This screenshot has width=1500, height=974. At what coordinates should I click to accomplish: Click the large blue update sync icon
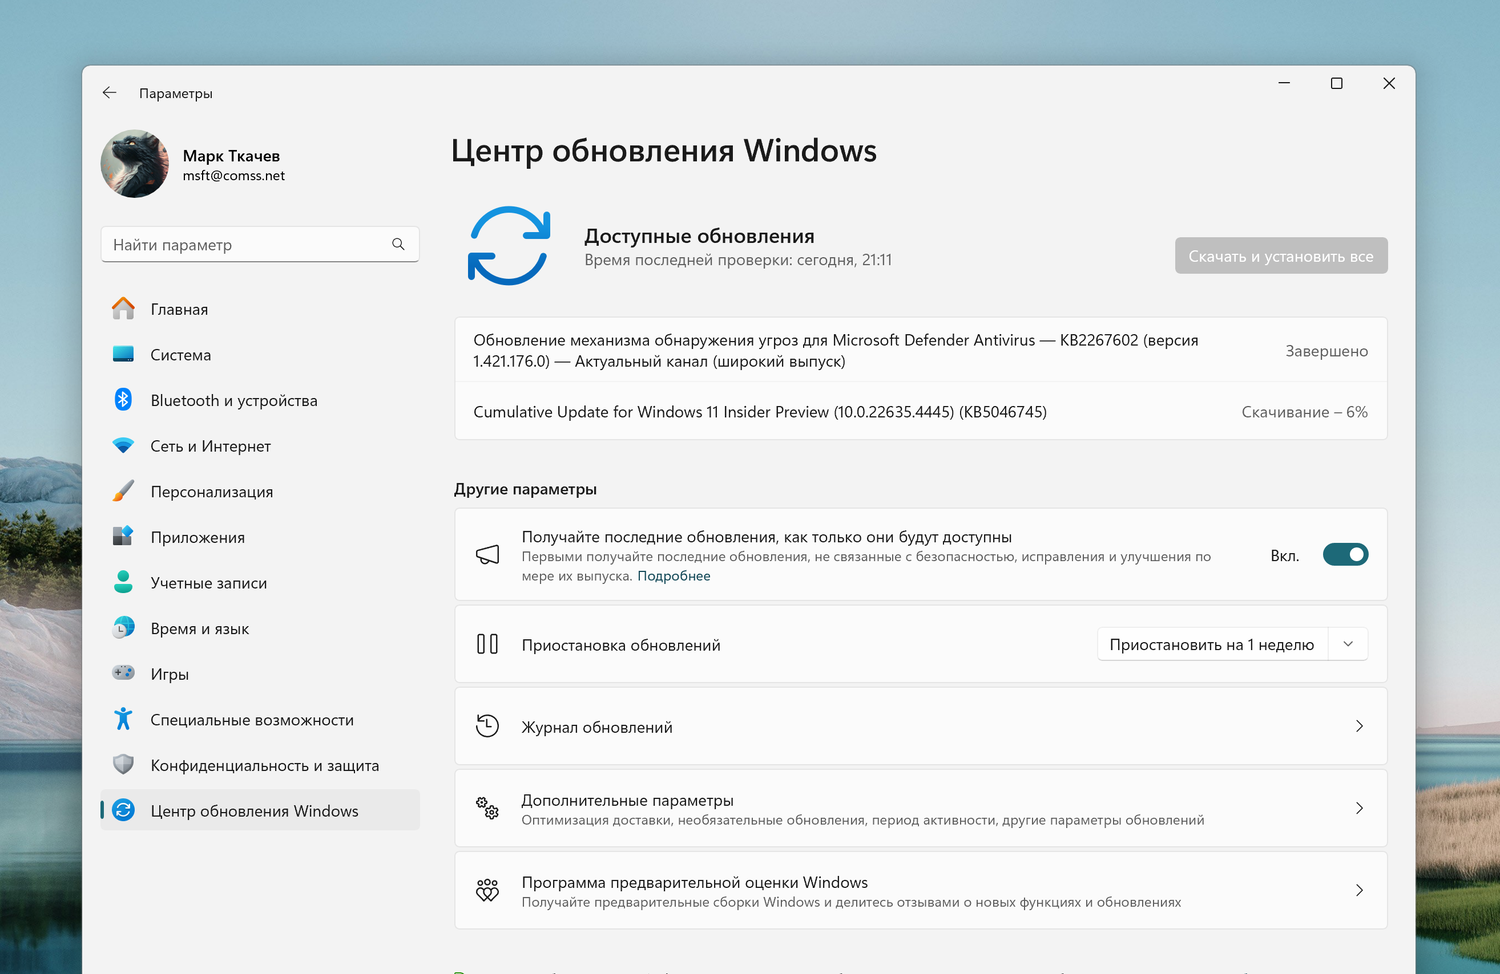(x=509, y=246)
